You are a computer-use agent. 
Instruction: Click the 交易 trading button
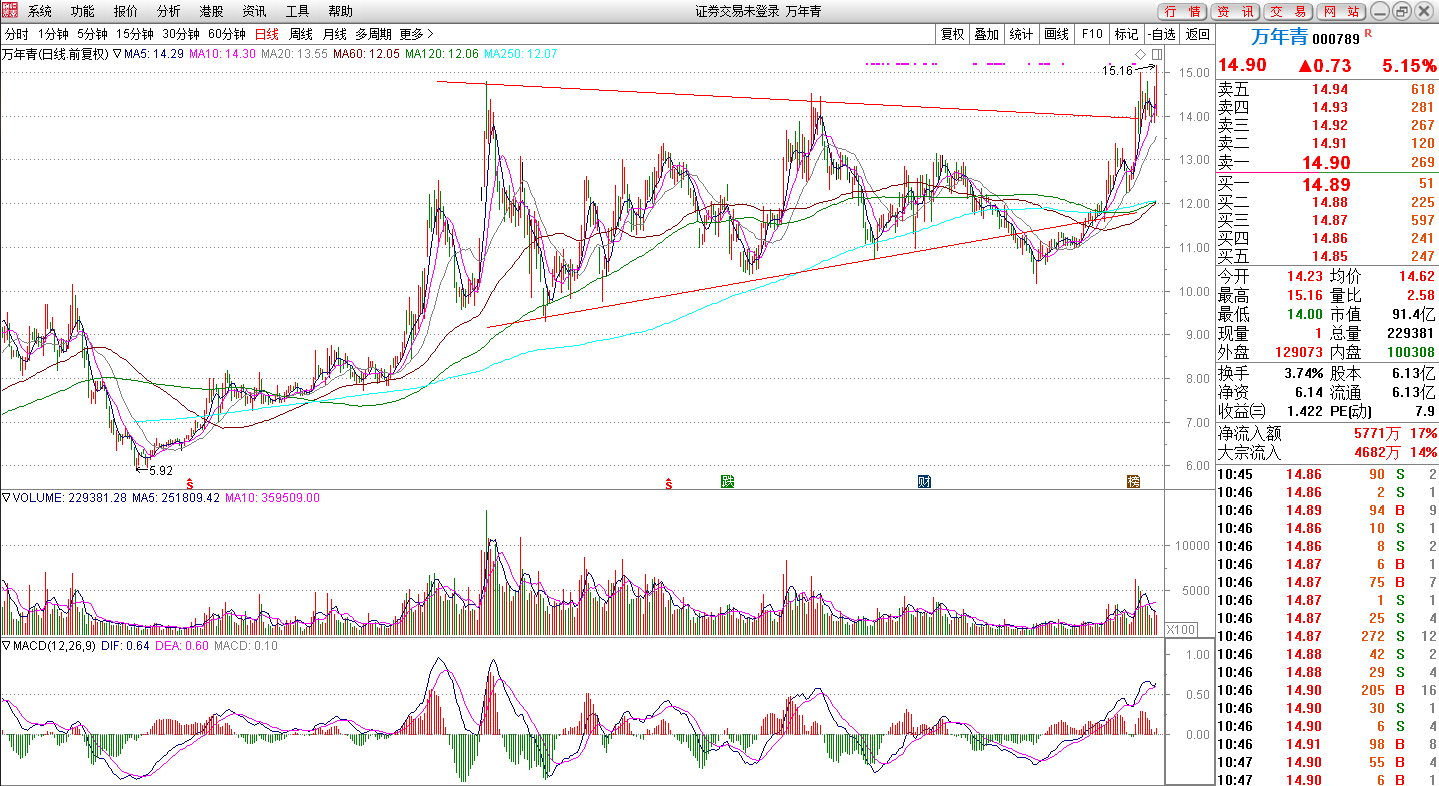[1288, 11]
